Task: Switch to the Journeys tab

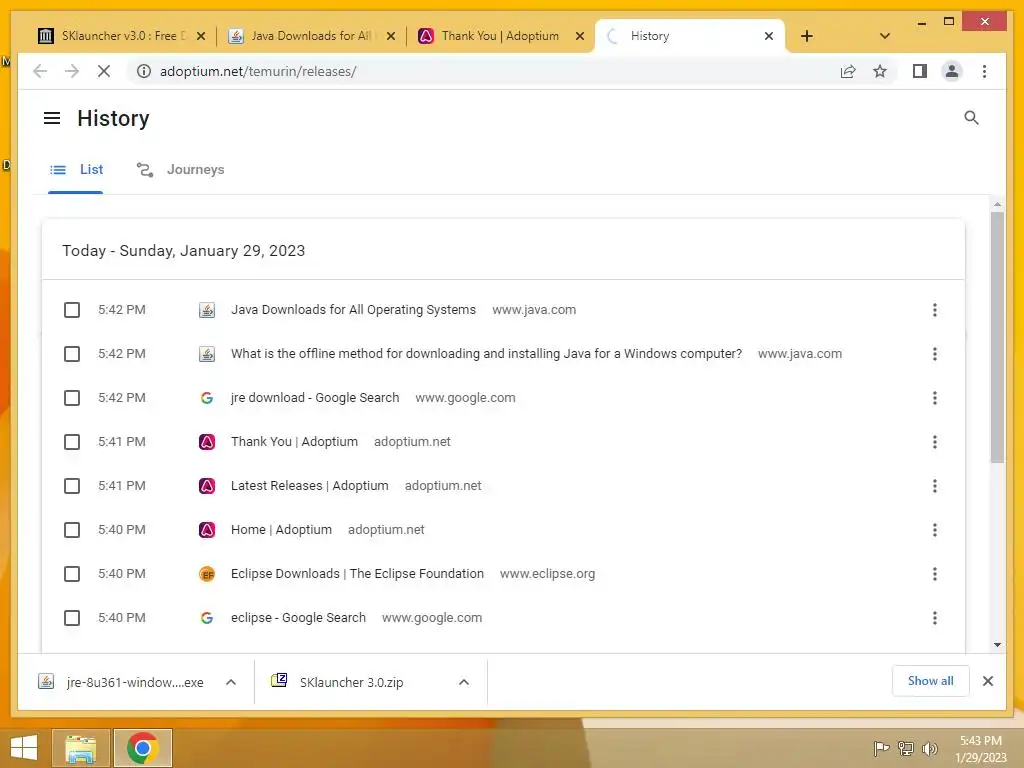Action: point(180,170)
